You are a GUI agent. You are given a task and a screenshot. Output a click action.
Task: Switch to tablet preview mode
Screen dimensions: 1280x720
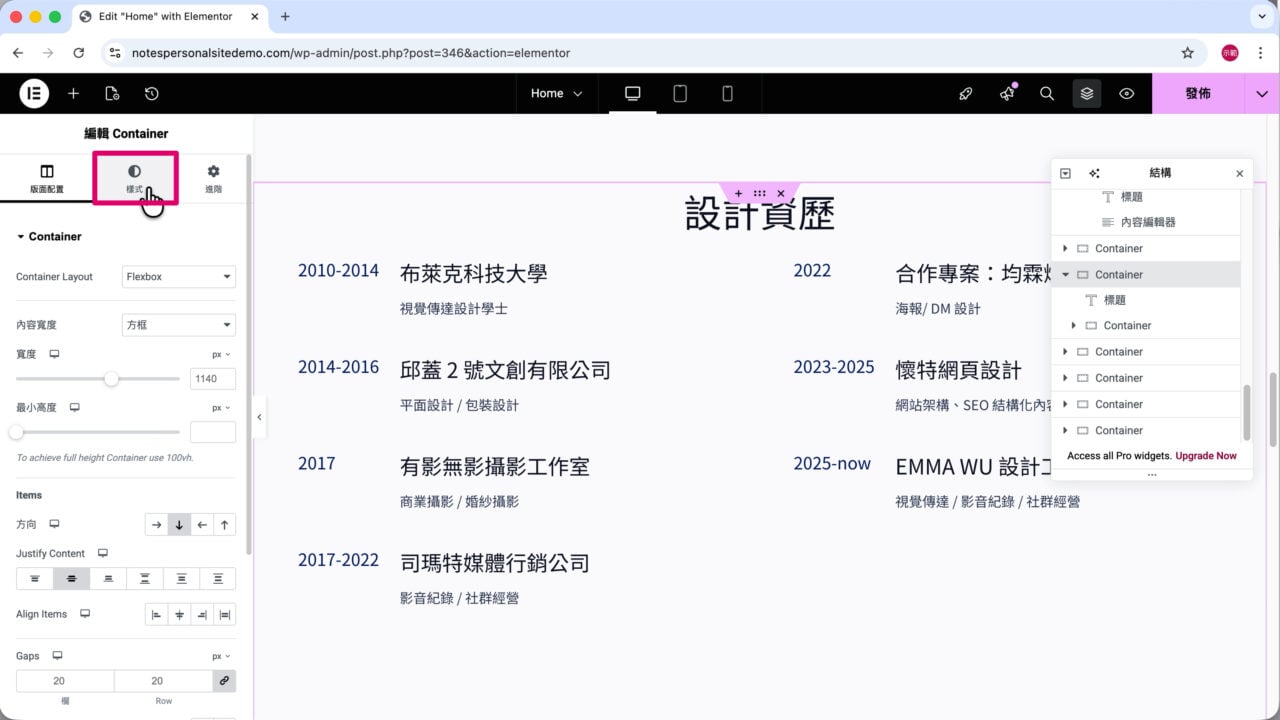[x=680, y=93]
